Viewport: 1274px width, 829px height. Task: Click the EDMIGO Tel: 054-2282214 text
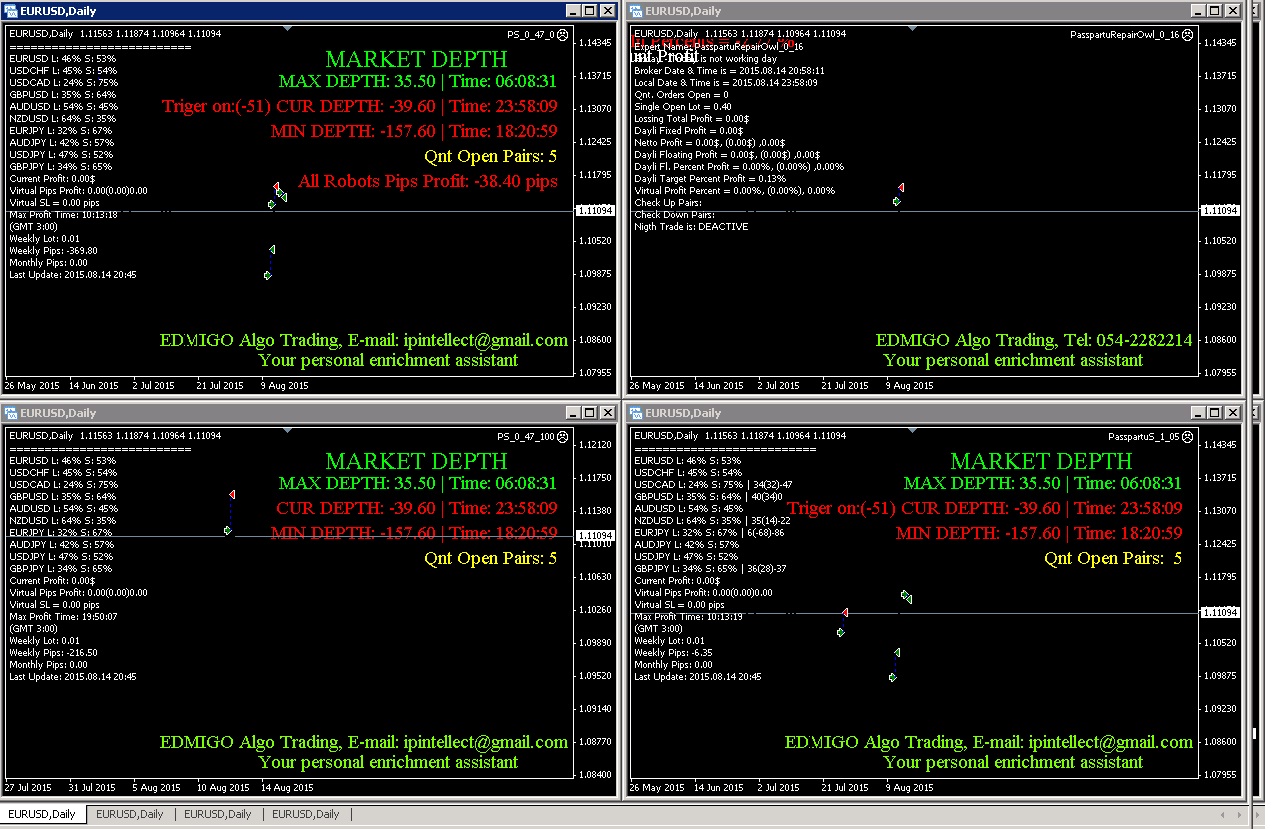tap(1034, 340)
